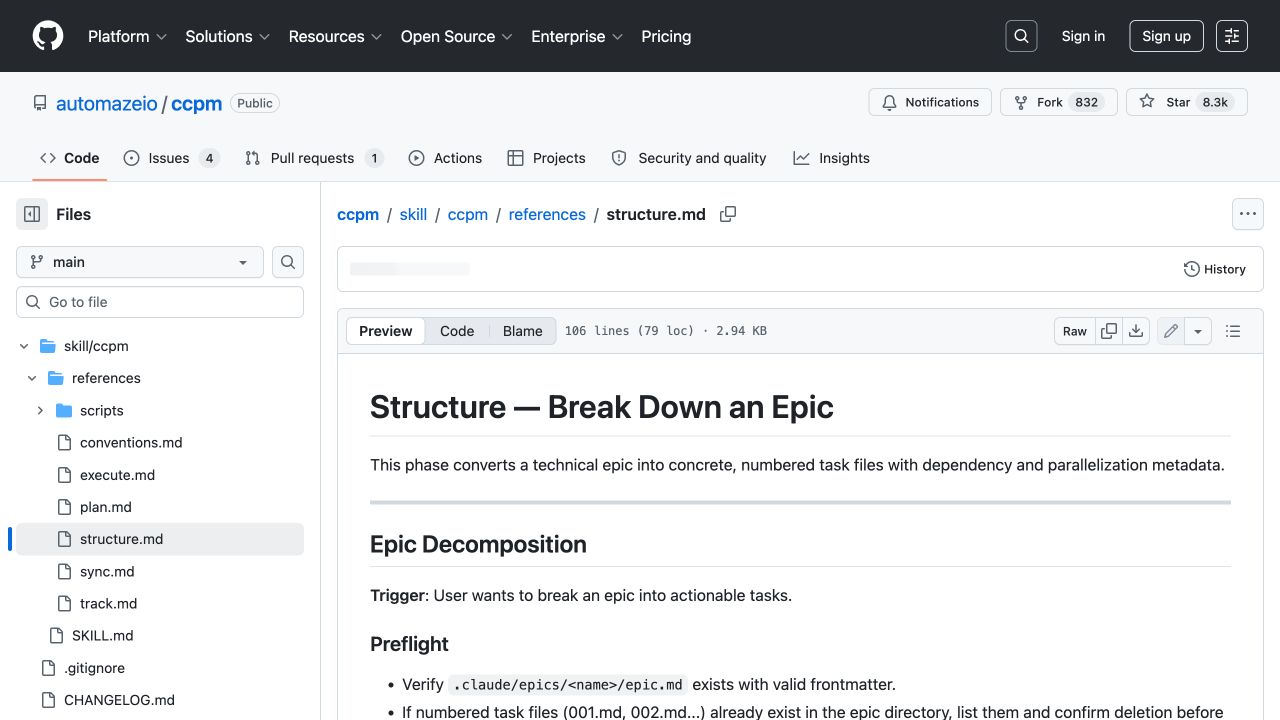The width and height of the screenshot is (1280, 720).
Task: Select the Code file view
Action: point(457,331)
